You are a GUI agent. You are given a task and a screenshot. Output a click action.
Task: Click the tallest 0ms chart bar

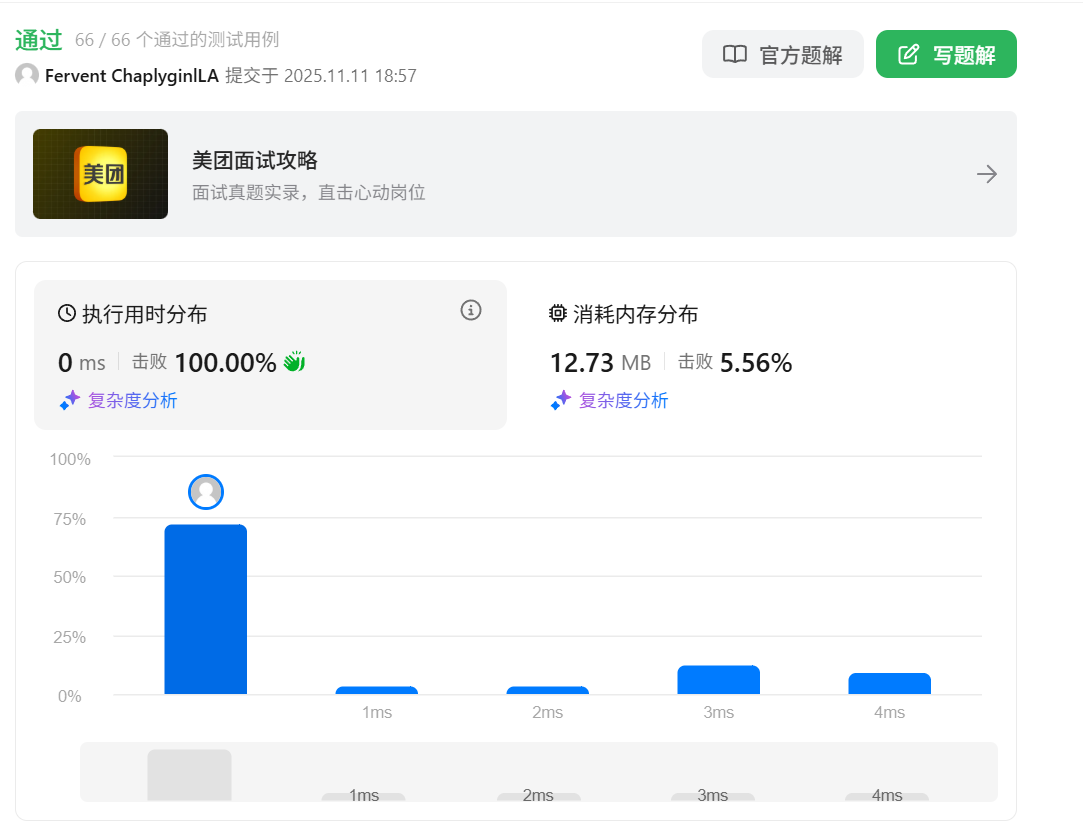[x=206, y=609]
